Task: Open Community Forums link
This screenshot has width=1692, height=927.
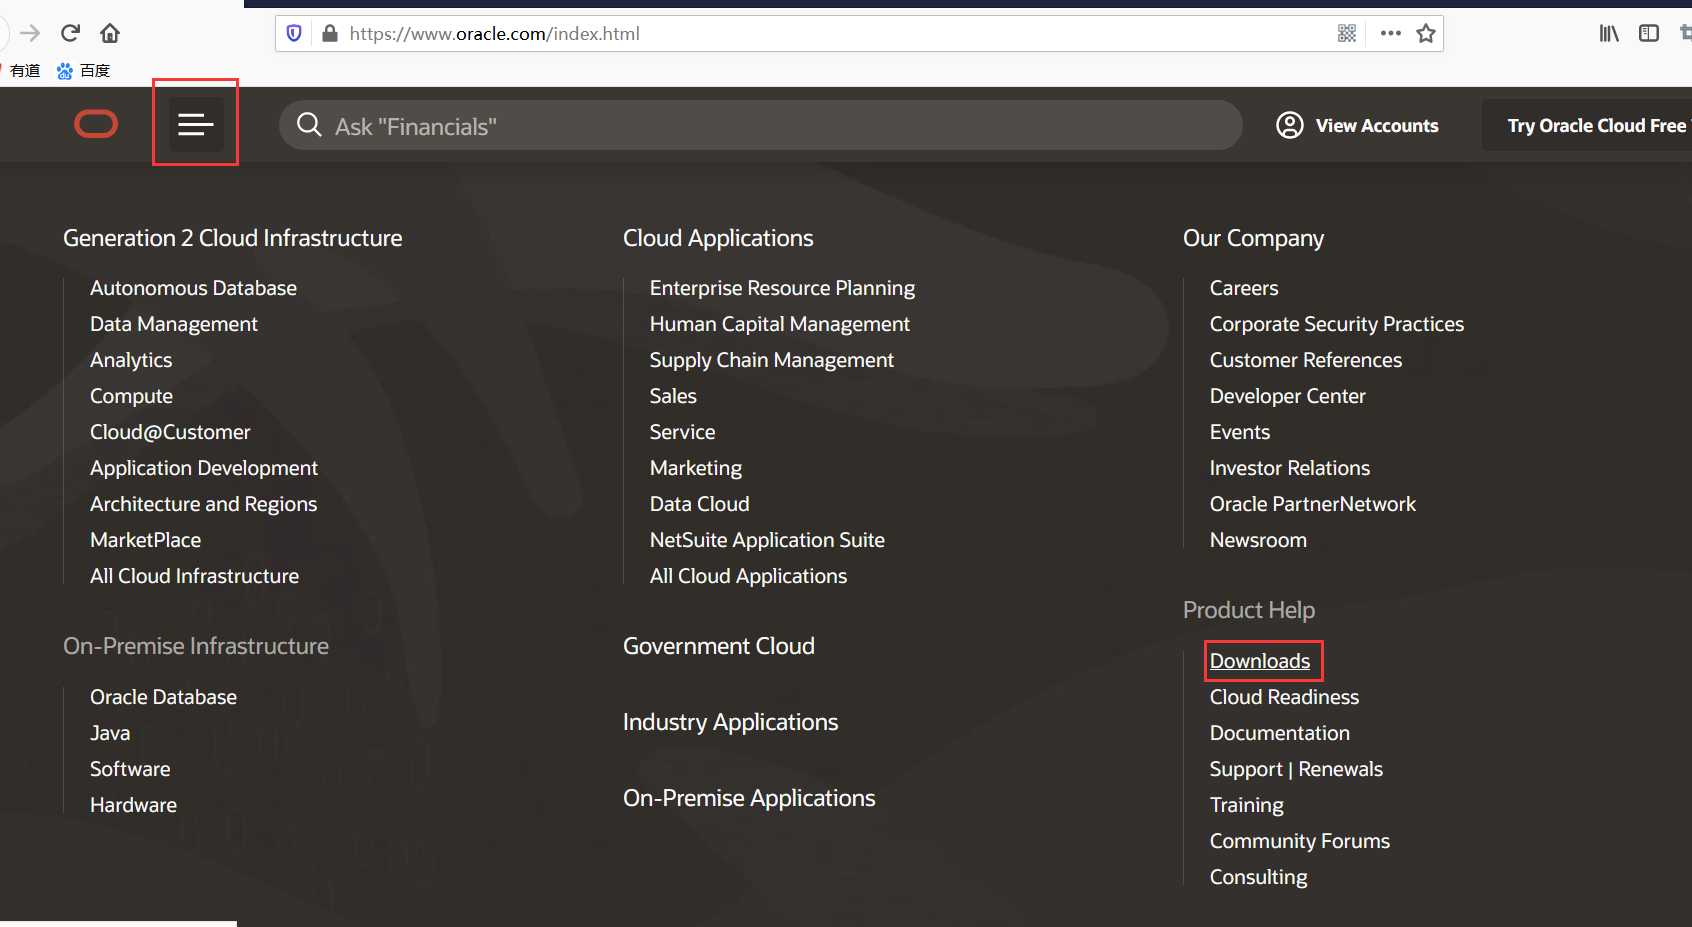Action: 1300,841
